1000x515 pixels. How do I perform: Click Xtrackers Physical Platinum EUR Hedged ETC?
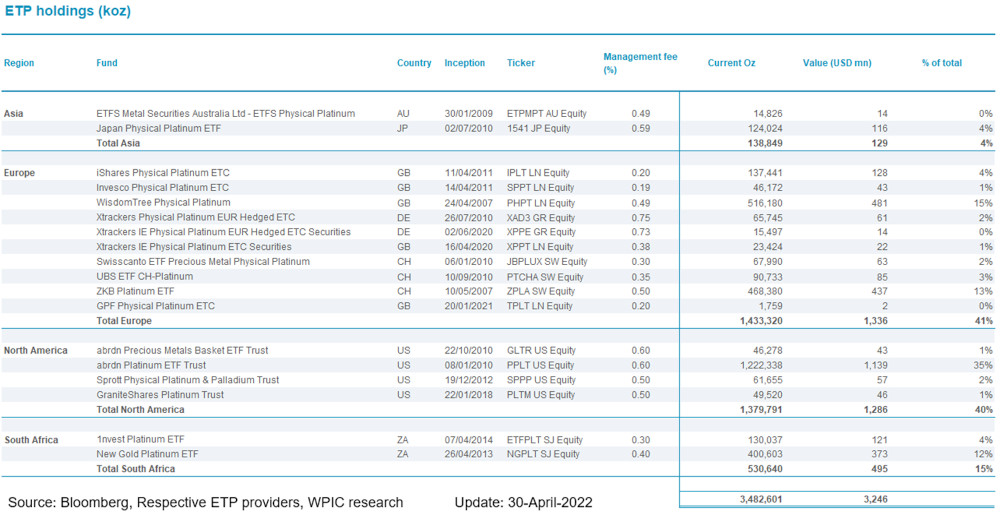[x=195, y=217]
